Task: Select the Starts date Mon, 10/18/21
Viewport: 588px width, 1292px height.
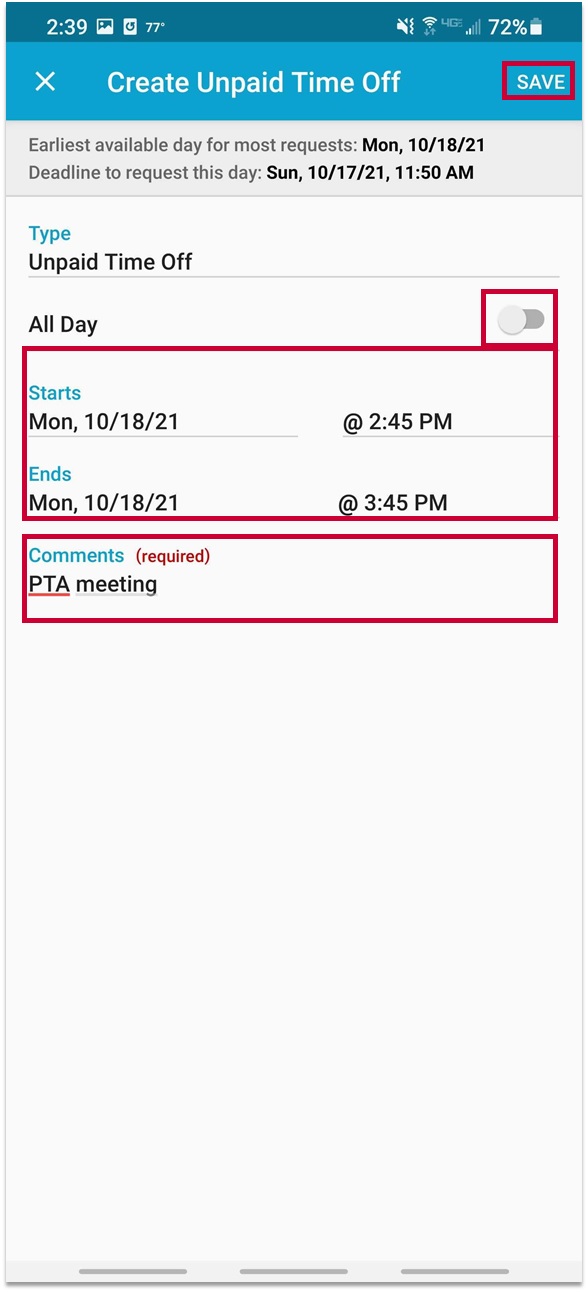Action: [163, 422]
